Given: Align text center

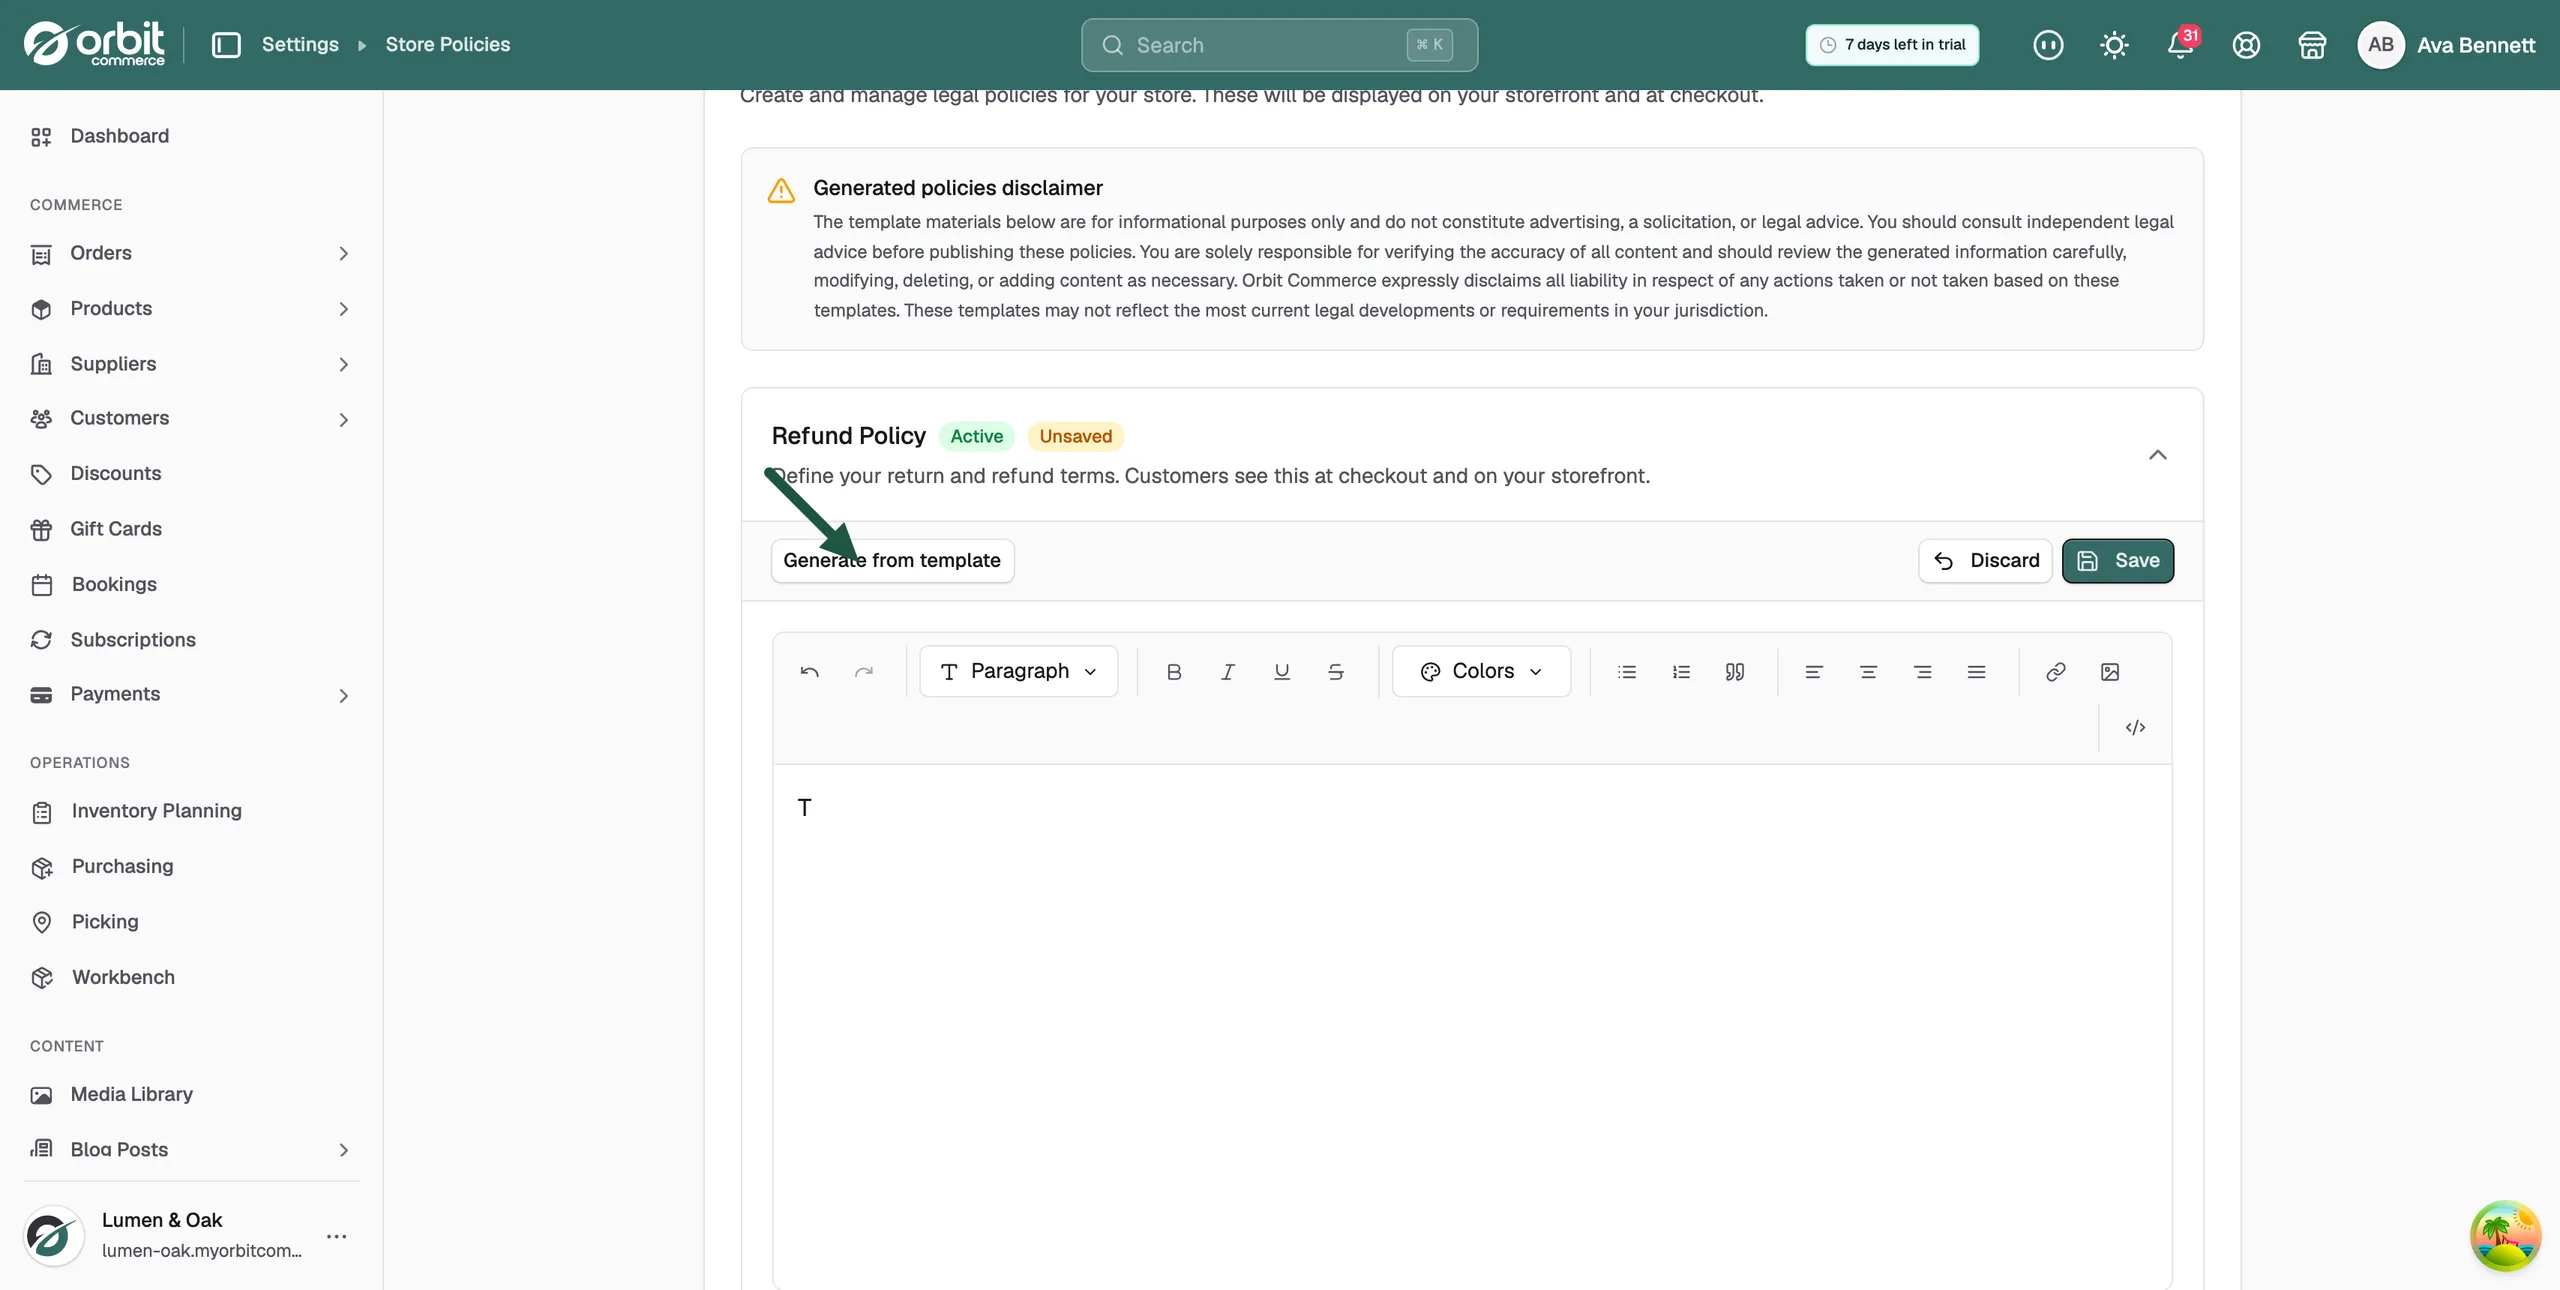Looking at the screenshot, I should pos(1868,672).
